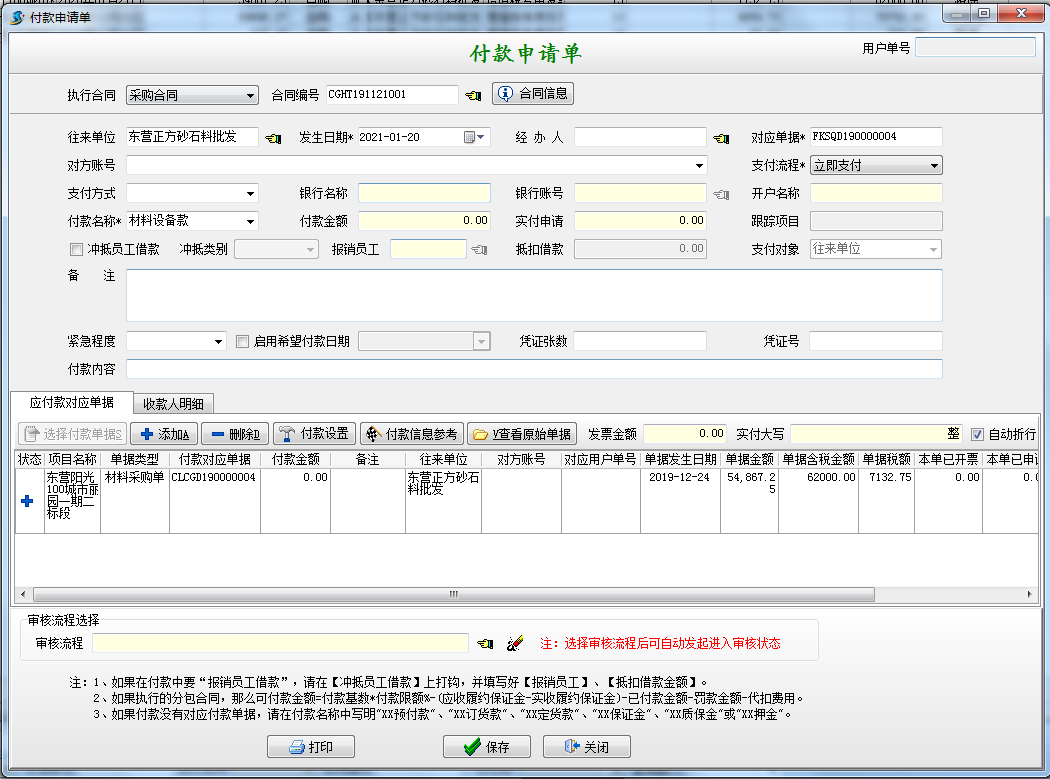Click inside the 付款内容 input field
Image resolution: width=1050 pixels, height=779 pixels.
(540, 368)
